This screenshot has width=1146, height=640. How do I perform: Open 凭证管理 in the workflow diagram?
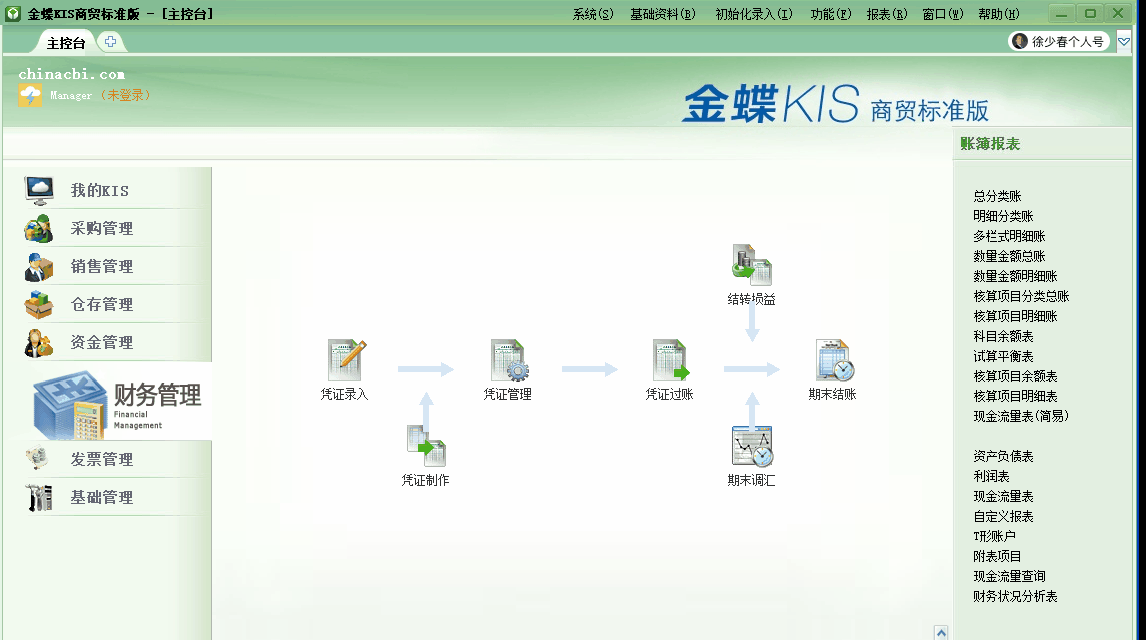(x=507, y=363)
